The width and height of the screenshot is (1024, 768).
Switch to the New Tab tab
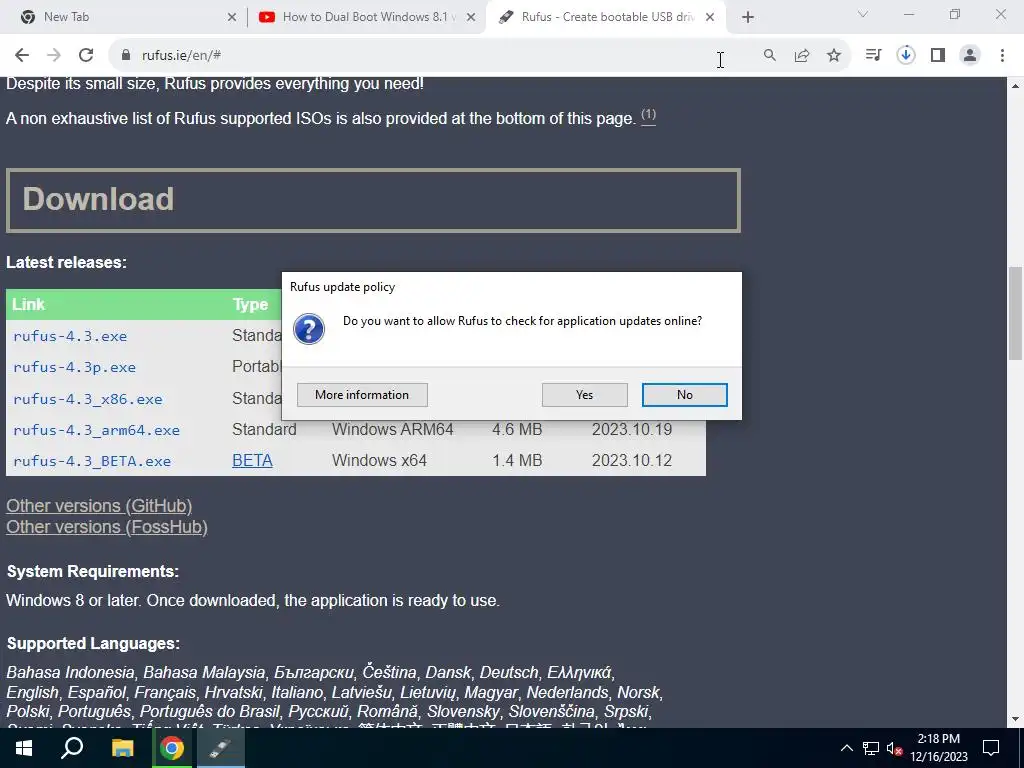[x=124, y=18]
